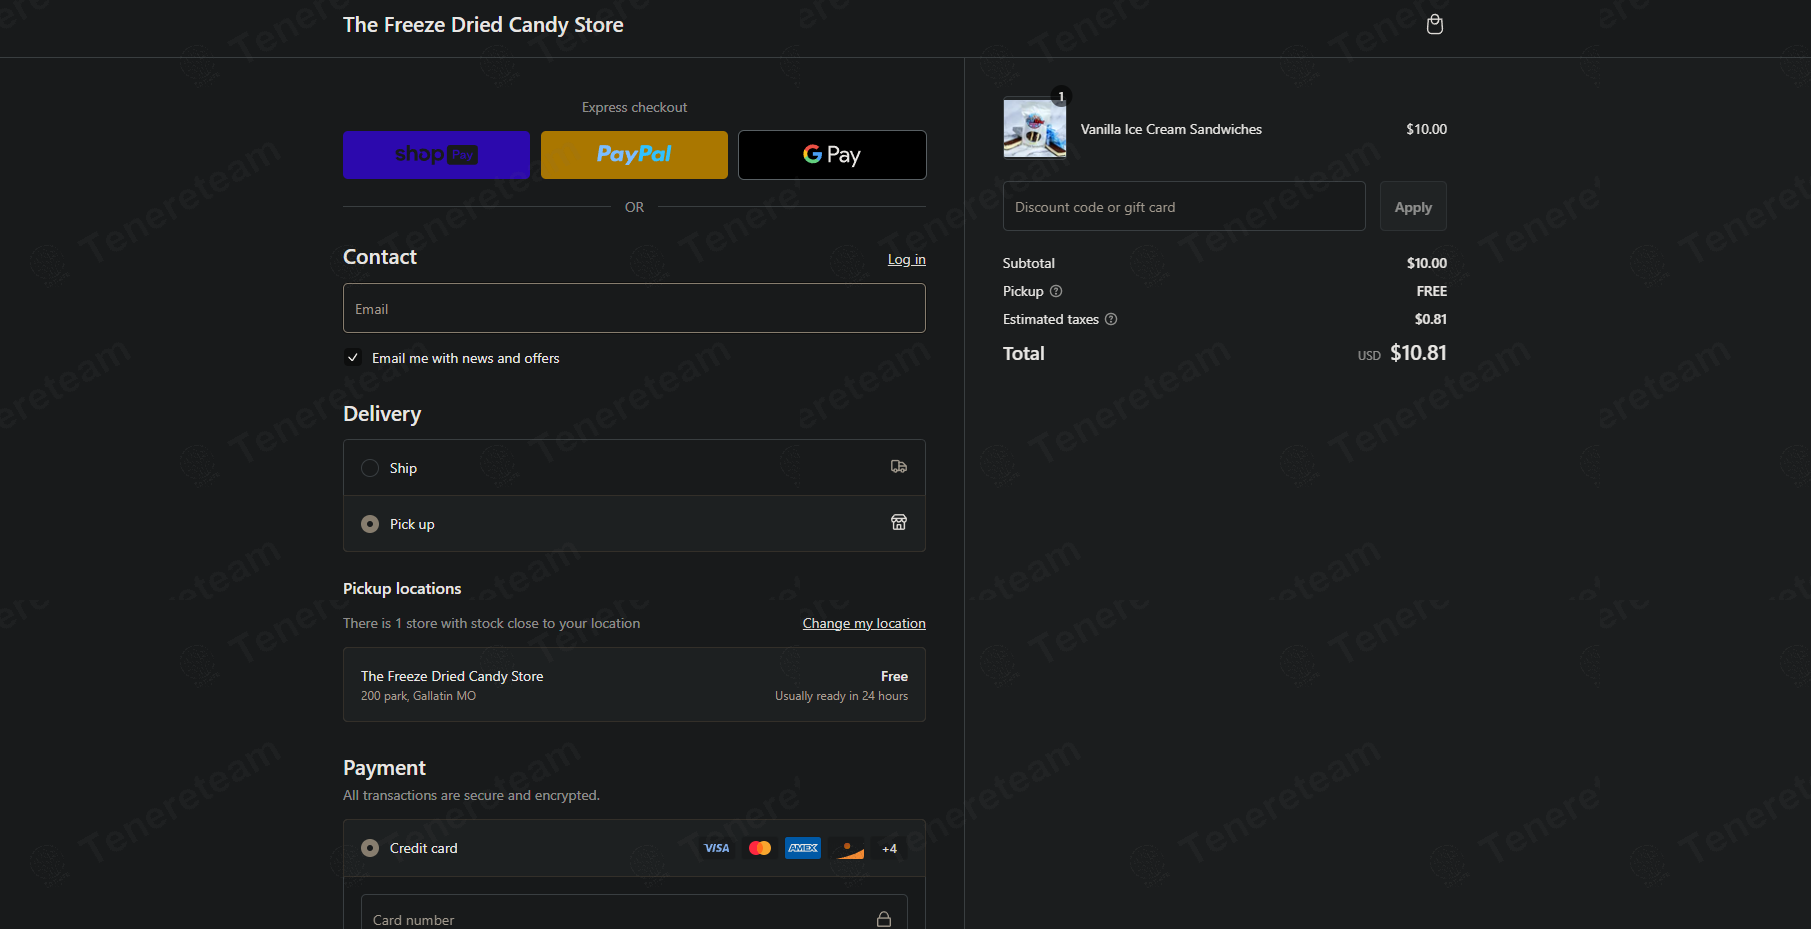The width and height of the screenshot is (1811, 929).
Task: Focus the Discount code or gift card field
Action: click(x=1184, y=207)
